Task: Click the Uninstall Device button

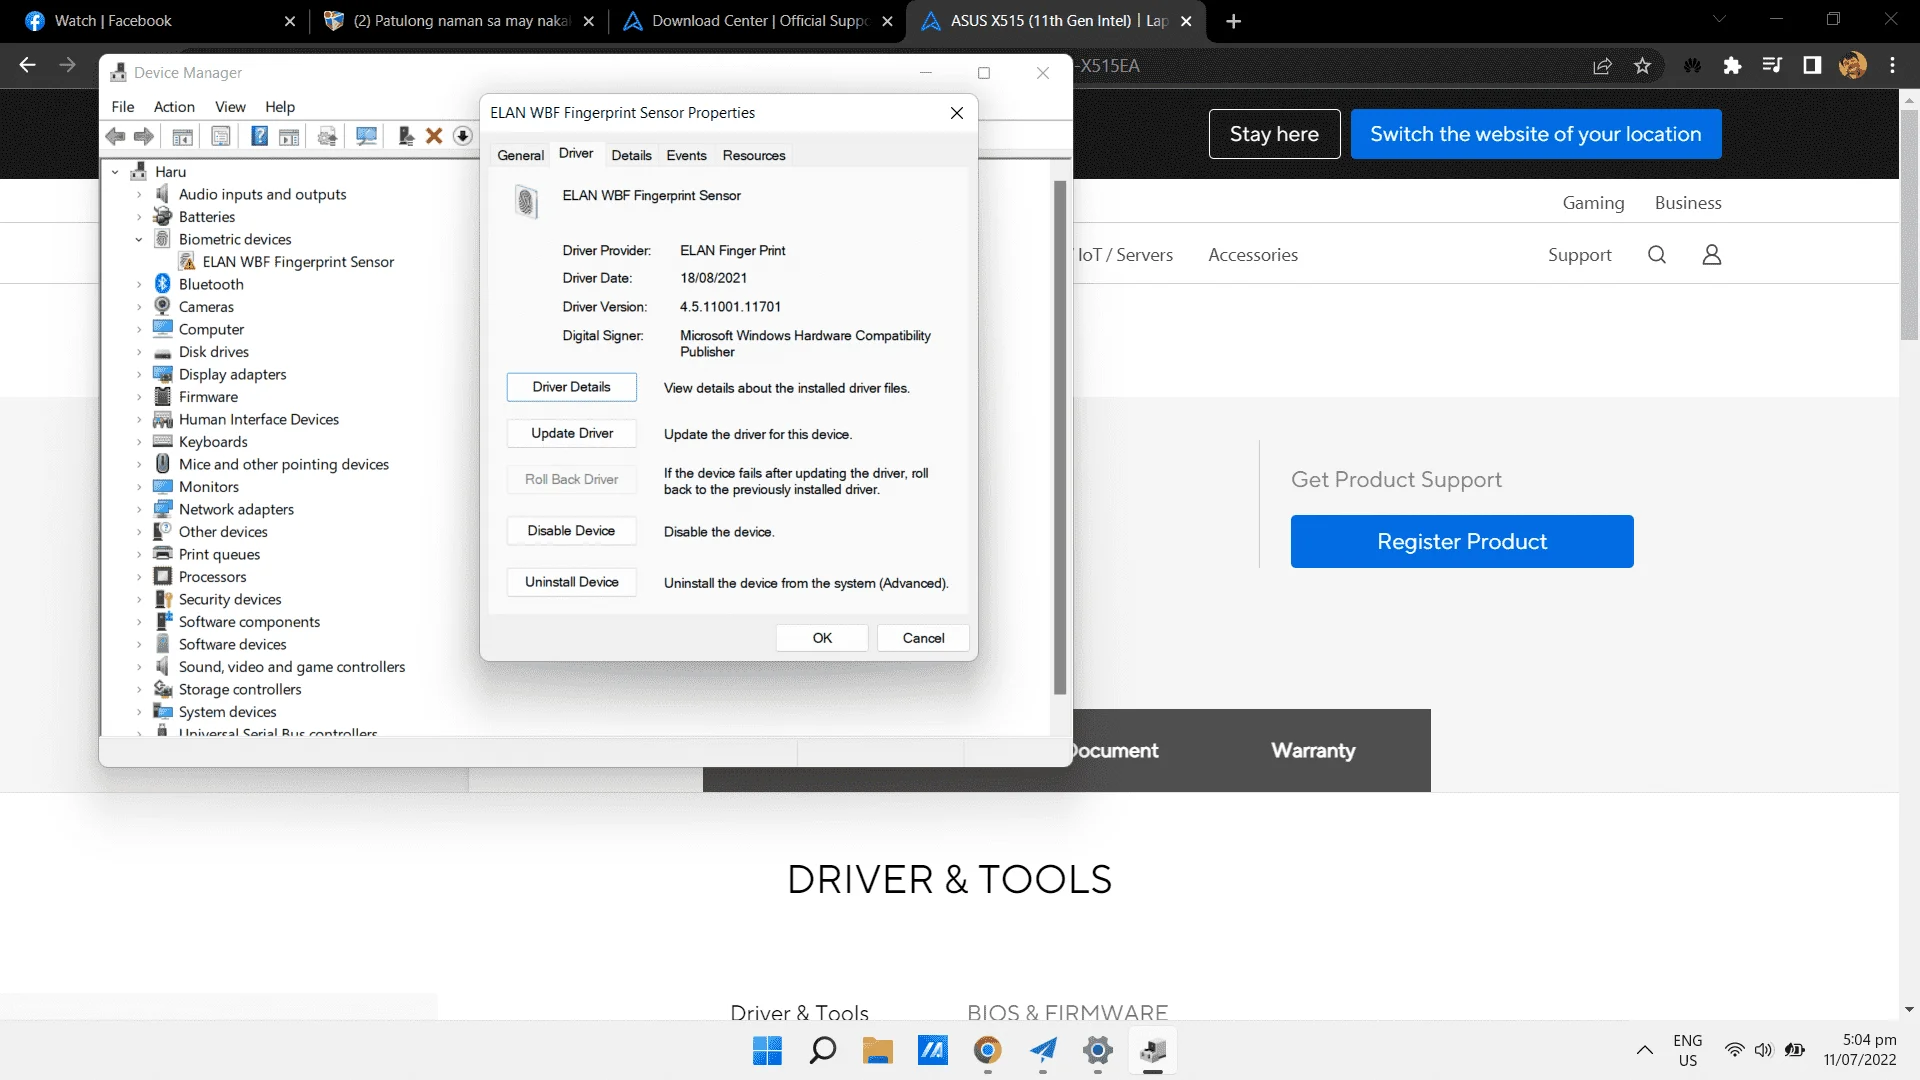Action: [572, 582]
